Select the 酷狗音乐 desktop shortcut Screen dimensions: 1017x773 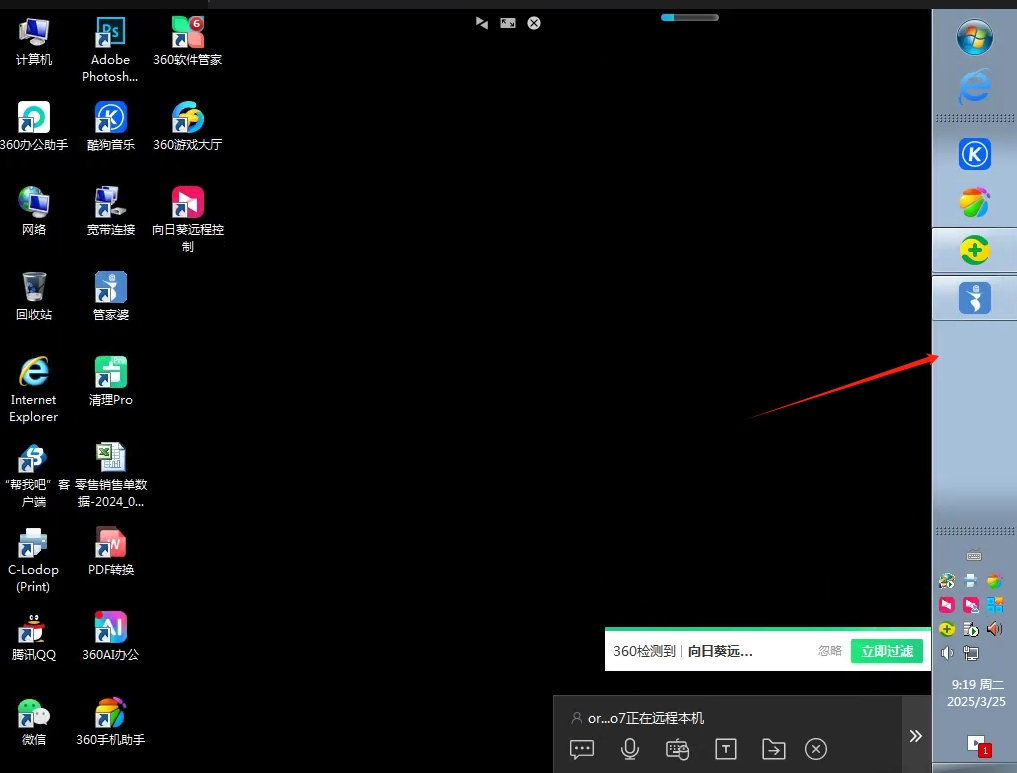pos(110,126)
